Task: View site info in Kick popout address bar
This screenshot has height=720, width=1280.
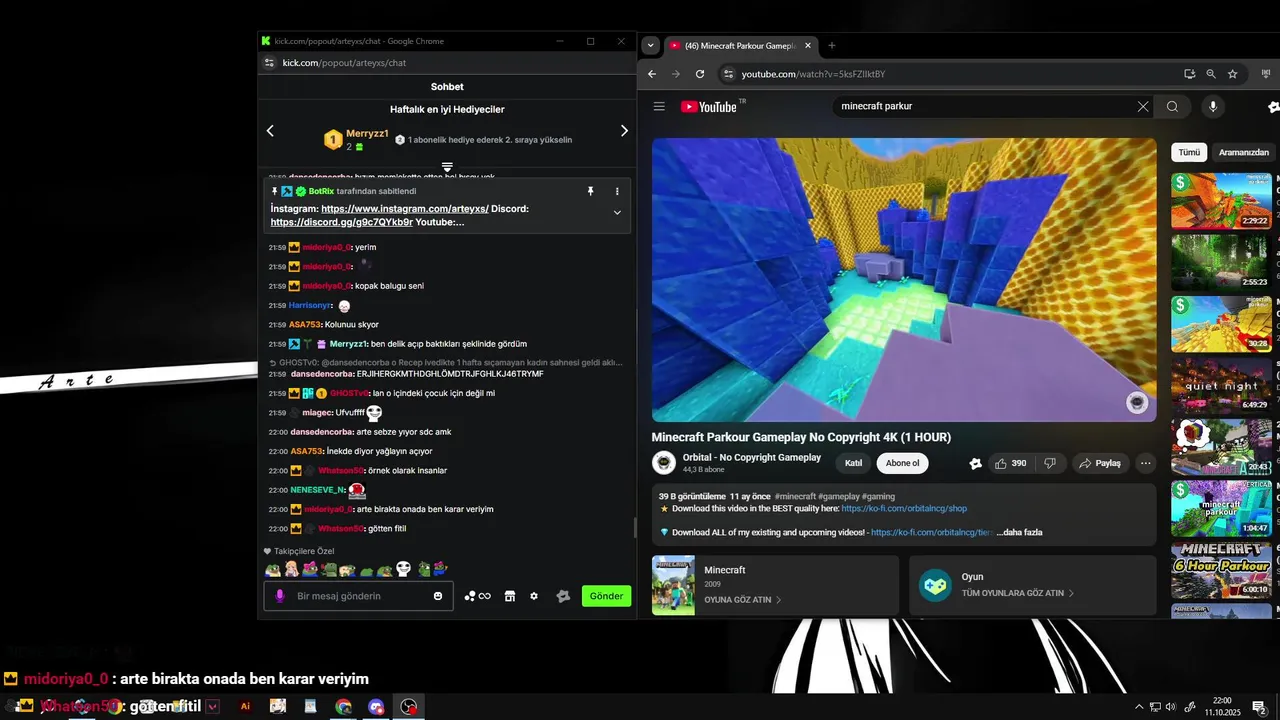Action: (269, 63)
